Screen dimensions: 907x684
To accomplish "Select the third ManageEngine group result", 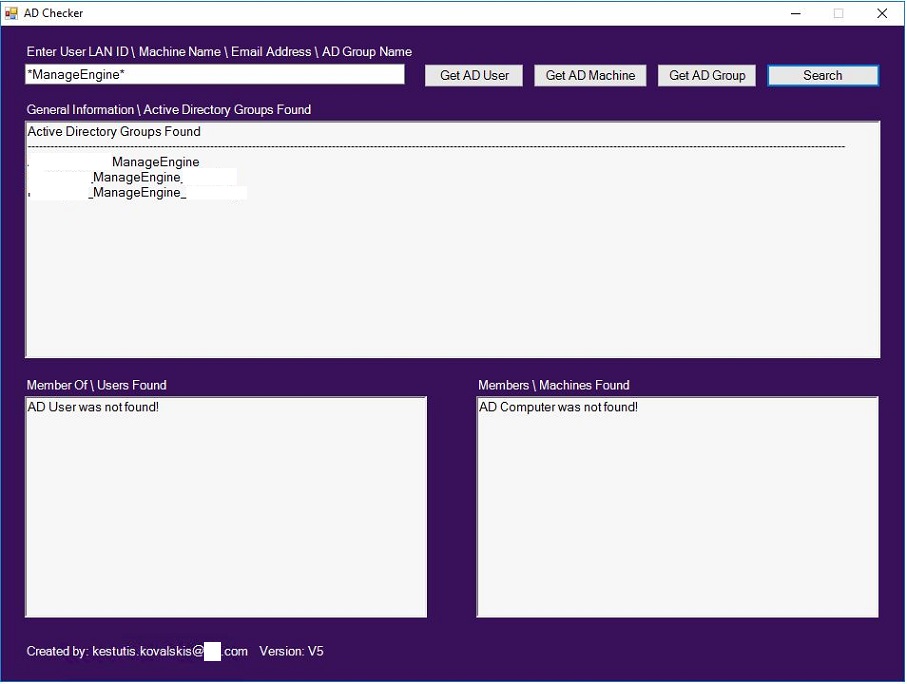I will [137, 192].
